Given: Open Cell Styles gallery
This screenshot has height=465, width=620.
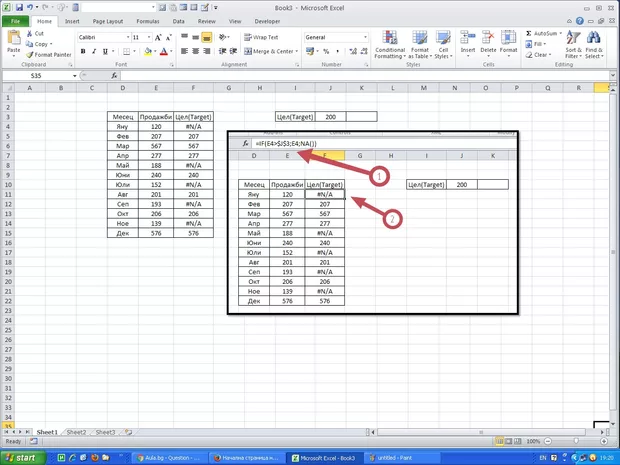Looking at the screenshot, I should [x=443, y=45].
